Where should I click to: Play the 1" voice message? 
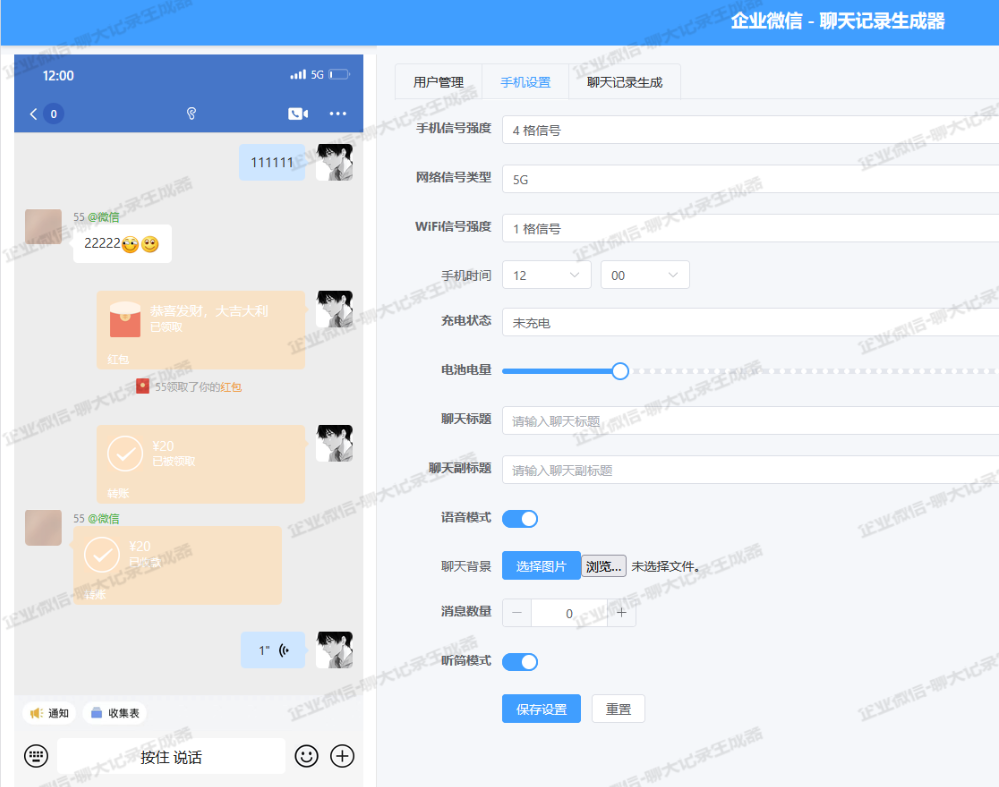tap(273, 650)
